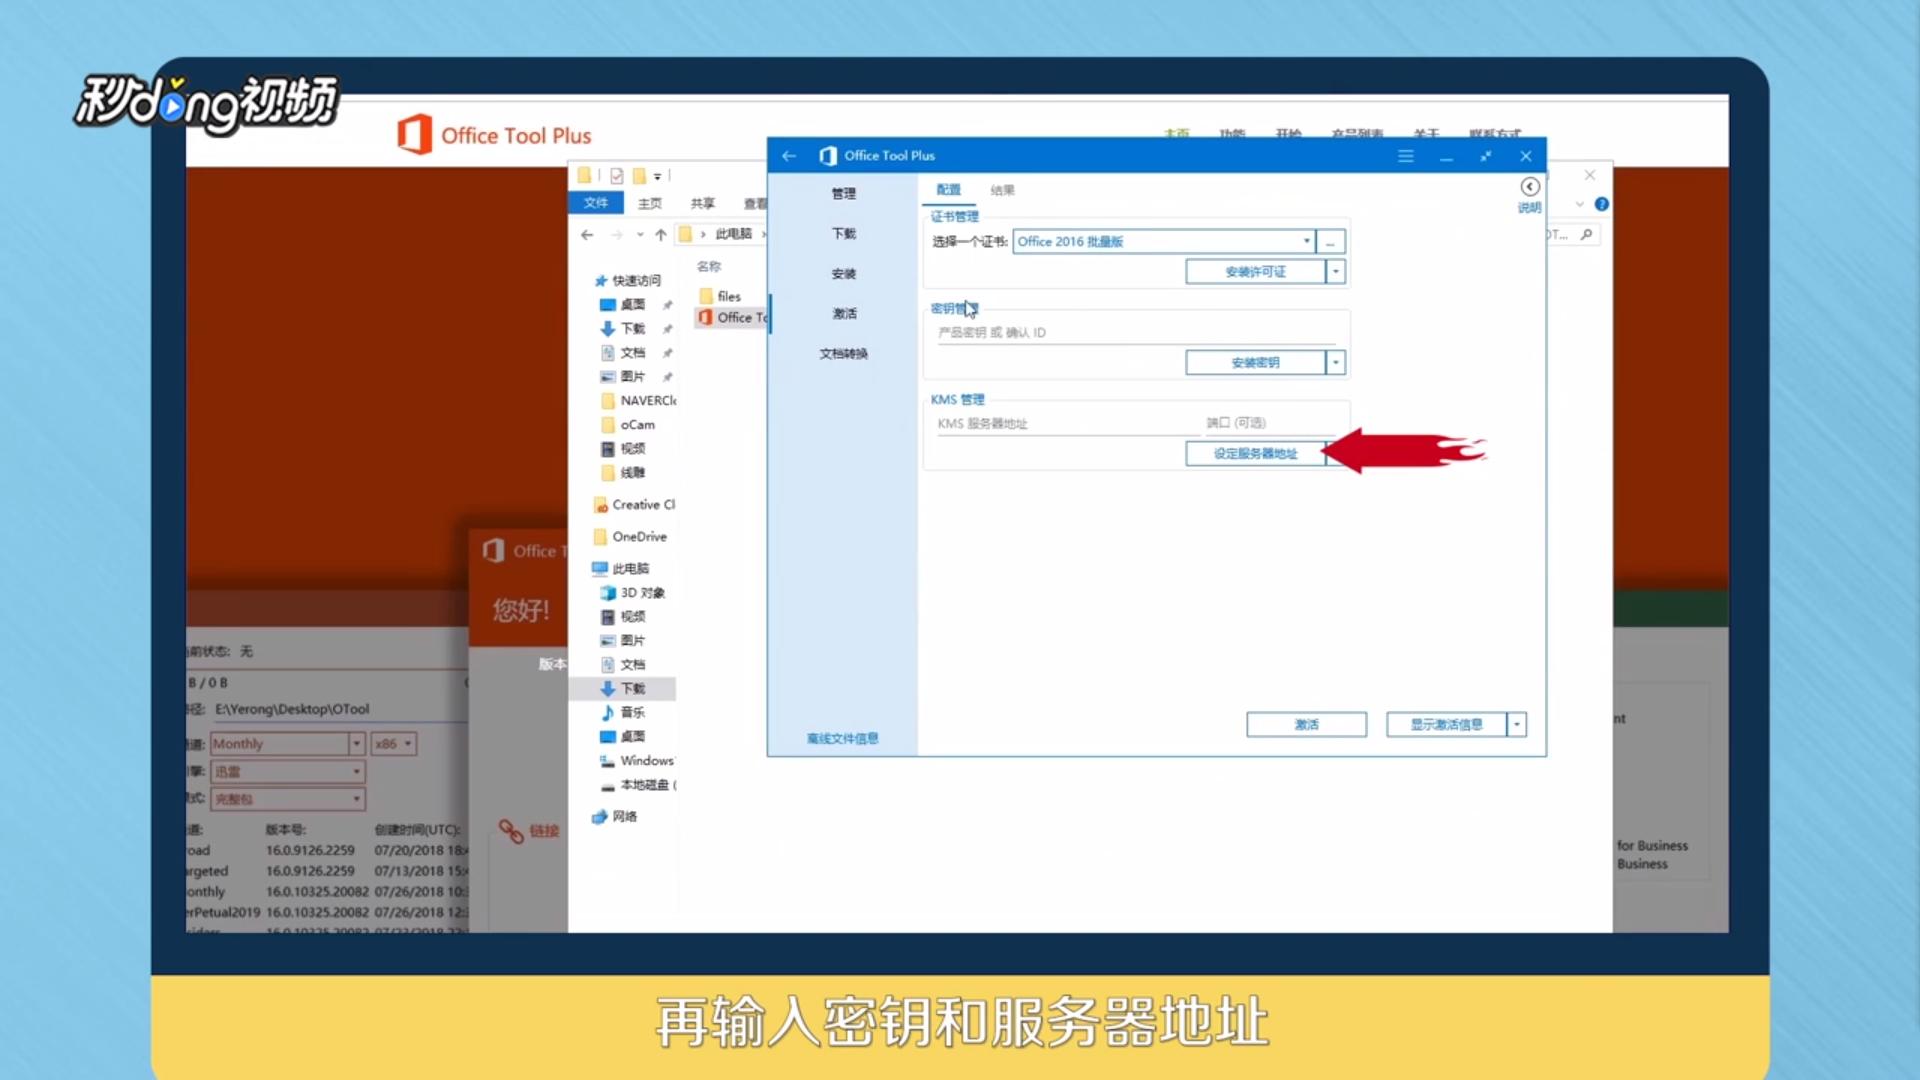Open customize quick access toolbar arrow
The height and width of the screenshot is (1080, 1920).
[657, 177]
